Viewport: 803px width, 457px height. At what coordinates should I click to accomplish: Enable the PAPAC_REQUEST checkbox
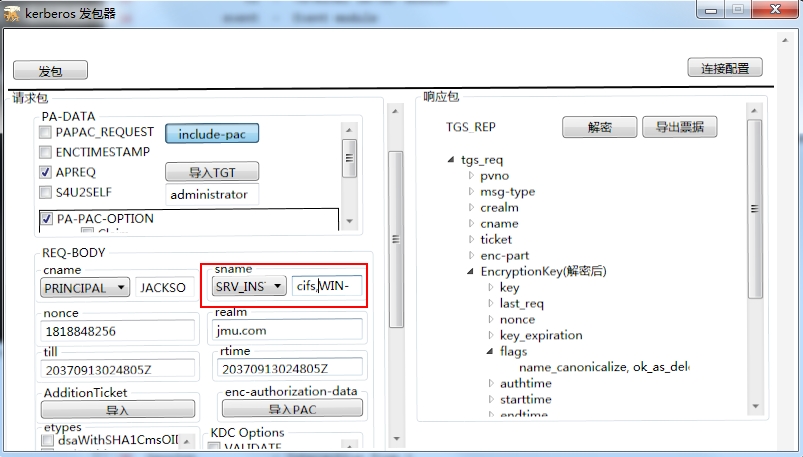(45, 132)
